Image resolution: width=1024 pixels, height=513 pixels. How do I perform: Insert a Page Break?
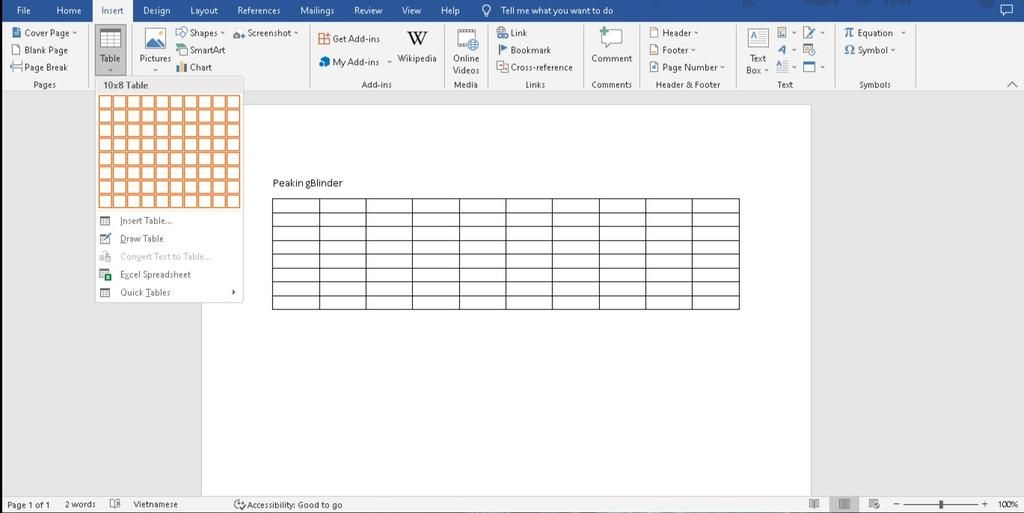pos(40,67)
